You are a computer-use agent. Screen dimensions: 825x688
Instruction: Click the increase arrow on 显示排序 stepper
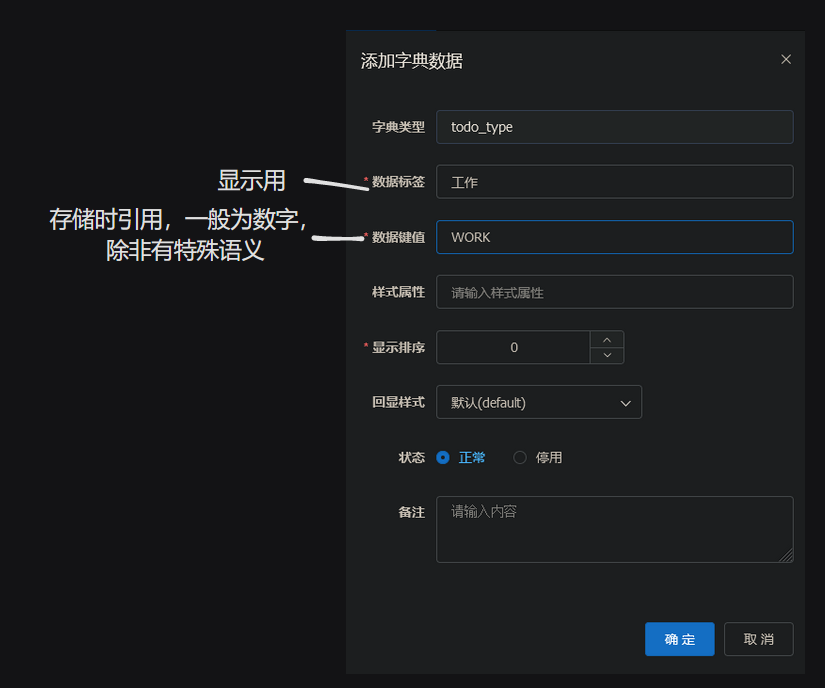click(607, 339)
